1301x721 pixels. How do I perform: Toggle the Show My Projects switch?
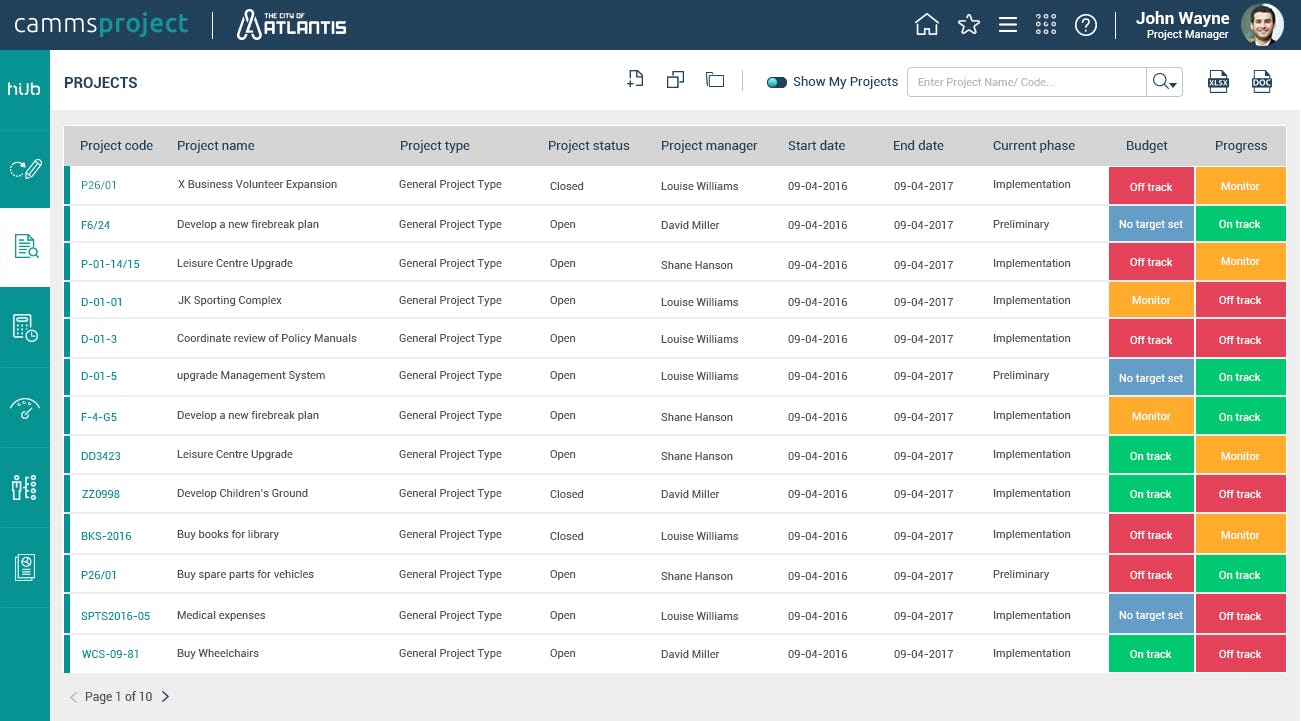point(777,82)
